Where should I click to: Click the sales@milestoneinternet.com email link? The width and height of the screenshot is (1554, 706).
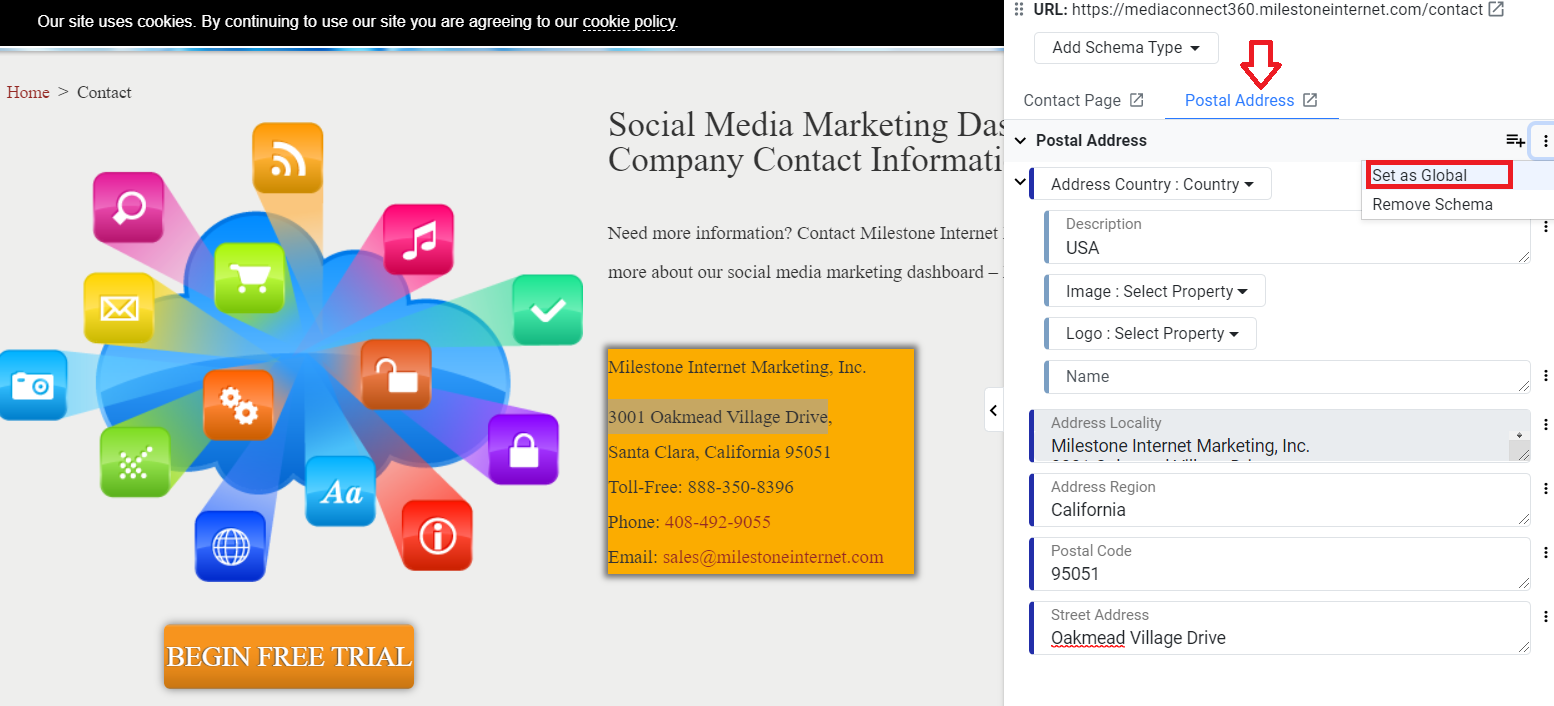[x=773, y=557]
